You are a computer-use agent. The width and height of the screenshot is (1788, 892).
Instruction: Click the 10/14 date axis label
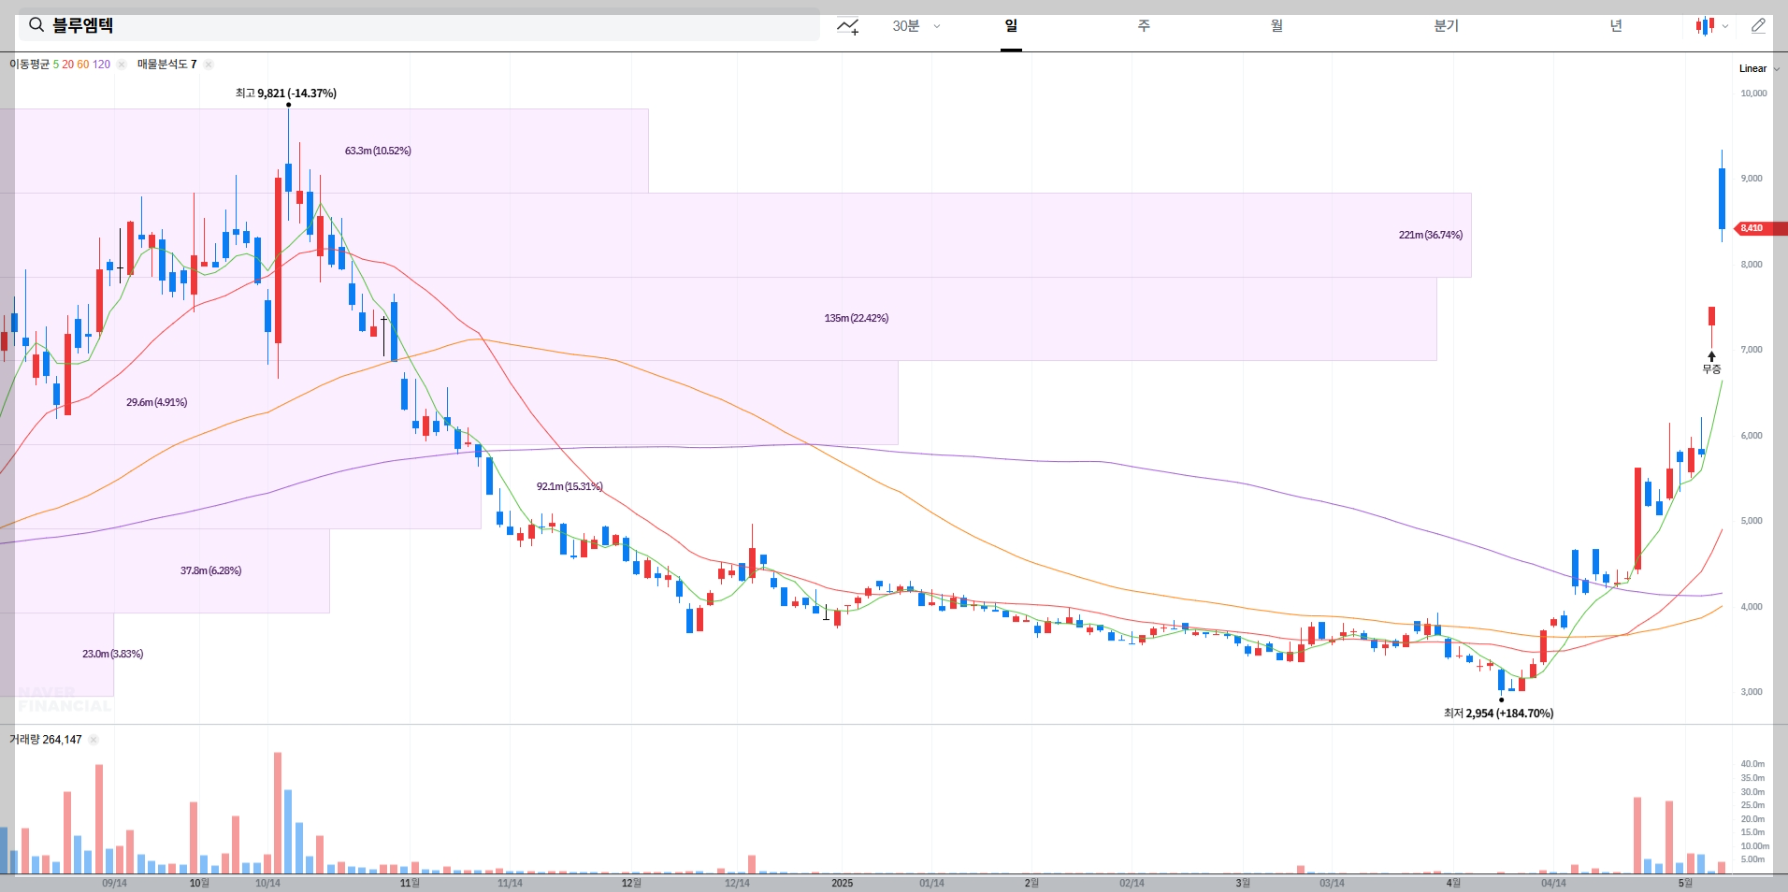267,883
